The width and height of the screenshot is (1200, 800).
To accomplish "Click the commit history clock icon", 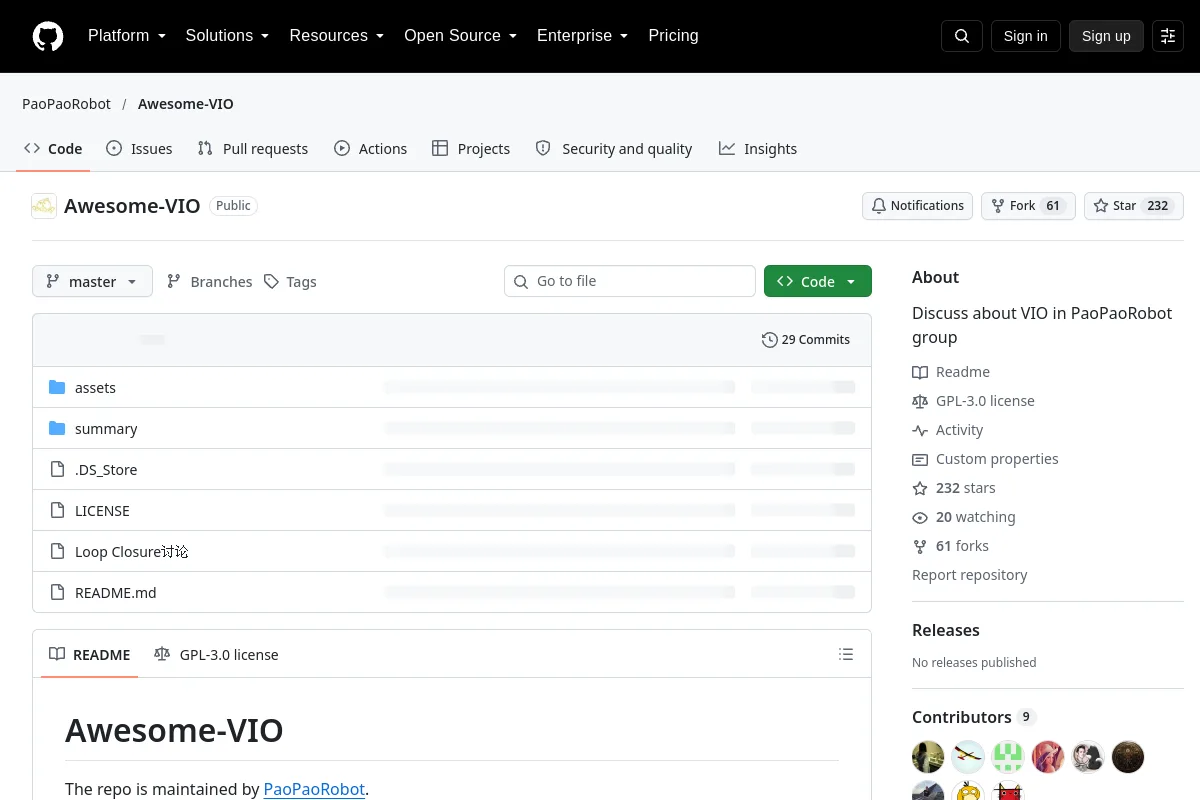I will (x=769, y=340).
